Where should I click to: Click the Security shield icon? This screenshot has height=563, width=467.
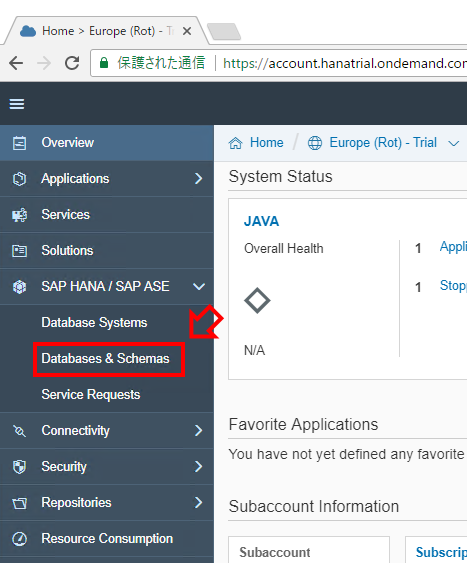click(x=19, y=466)
